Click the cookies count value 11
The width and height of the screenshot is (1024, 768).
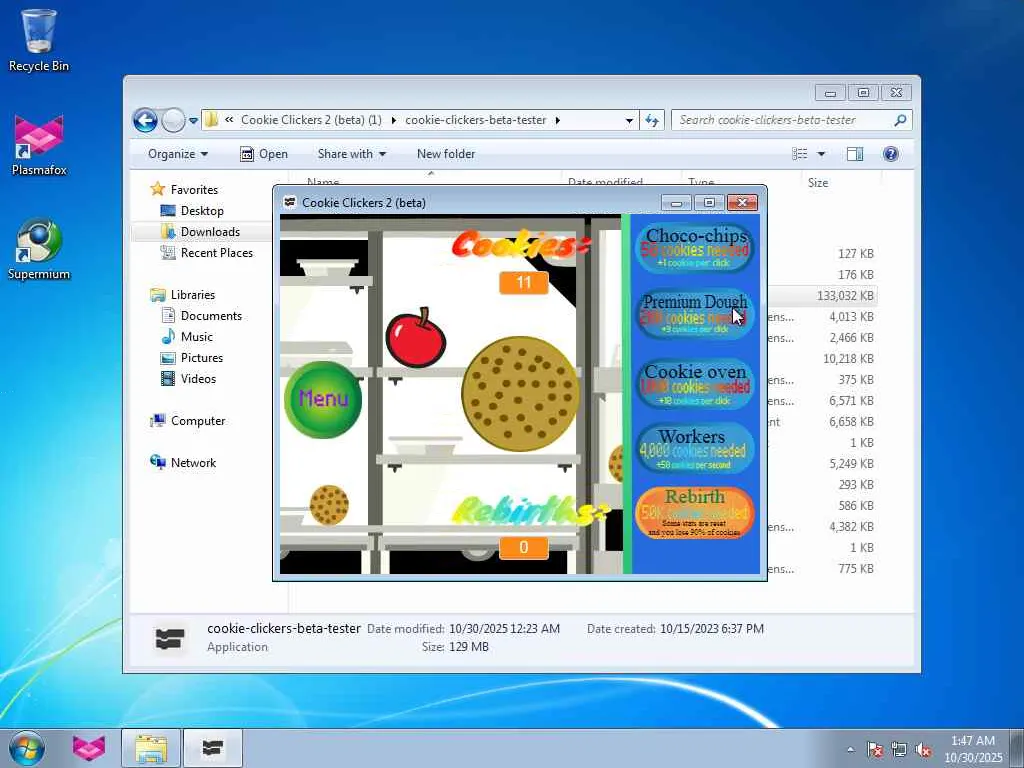(524, 283)
